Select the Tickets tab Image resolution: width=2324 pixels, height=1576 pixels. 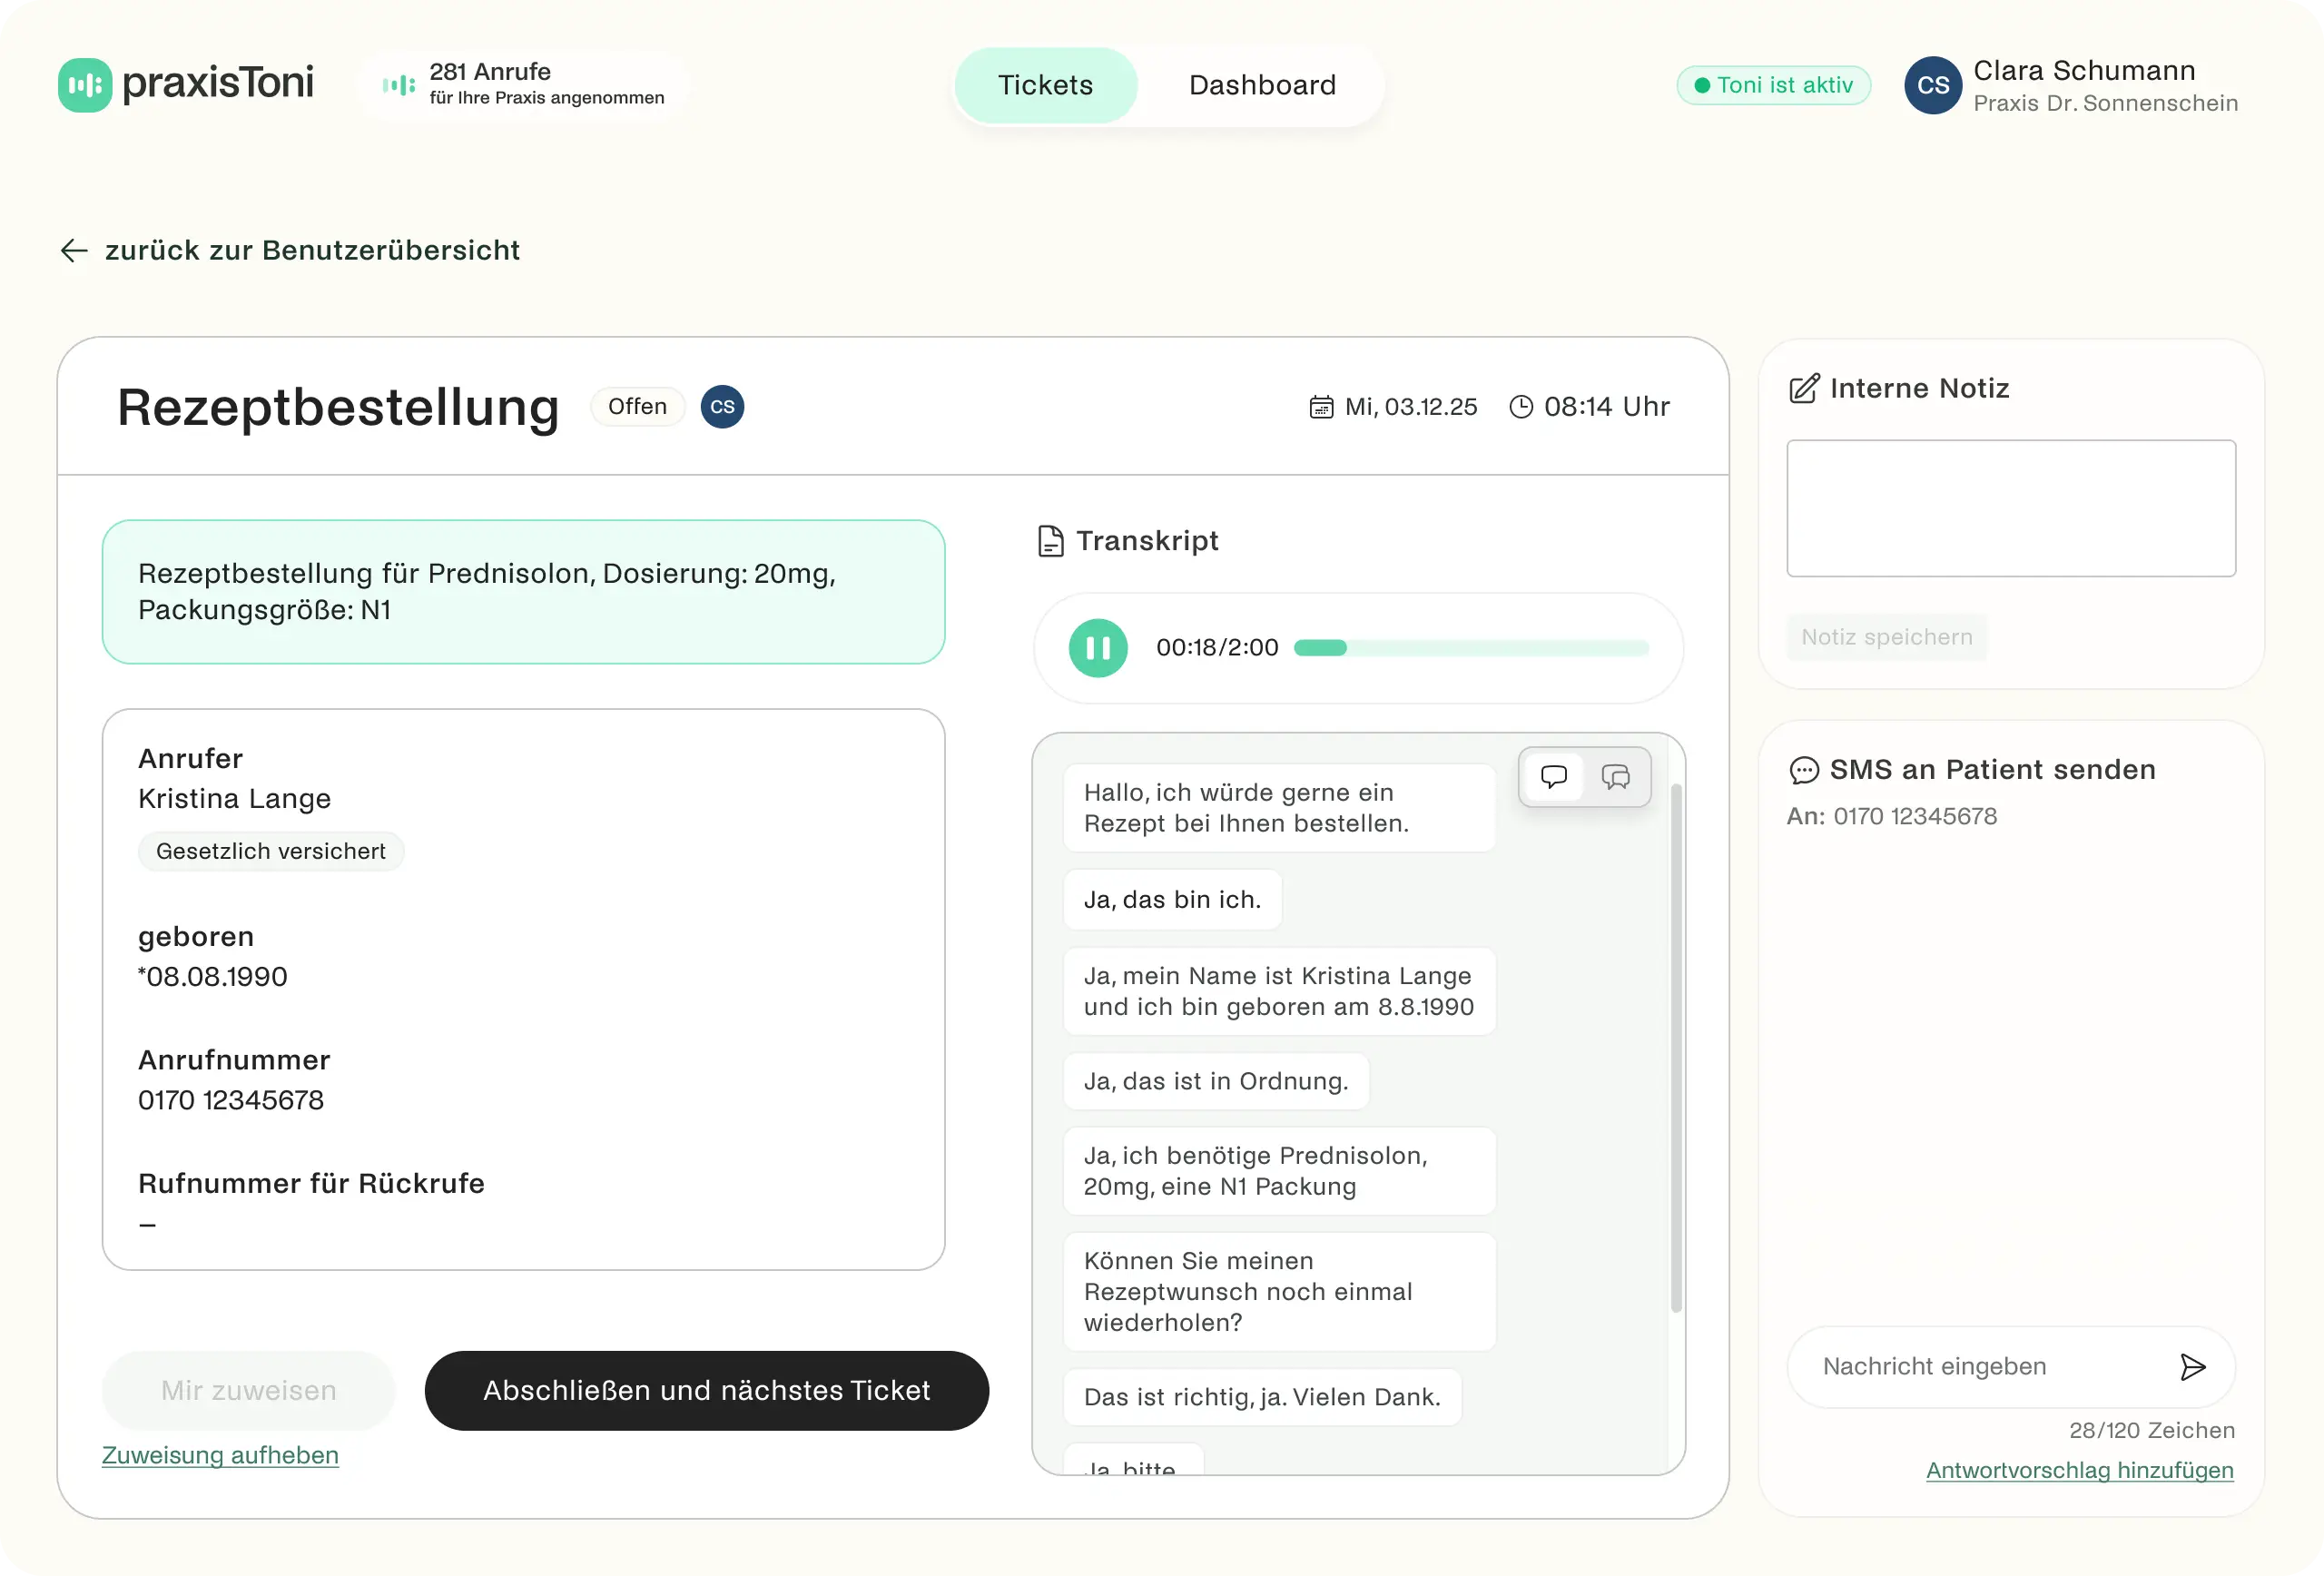point(1044,85)
